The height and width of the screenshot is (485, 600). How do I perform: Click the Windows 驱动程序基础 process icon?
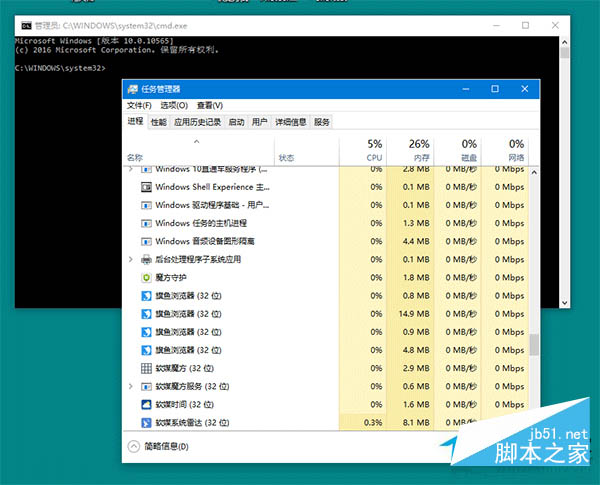146,206
